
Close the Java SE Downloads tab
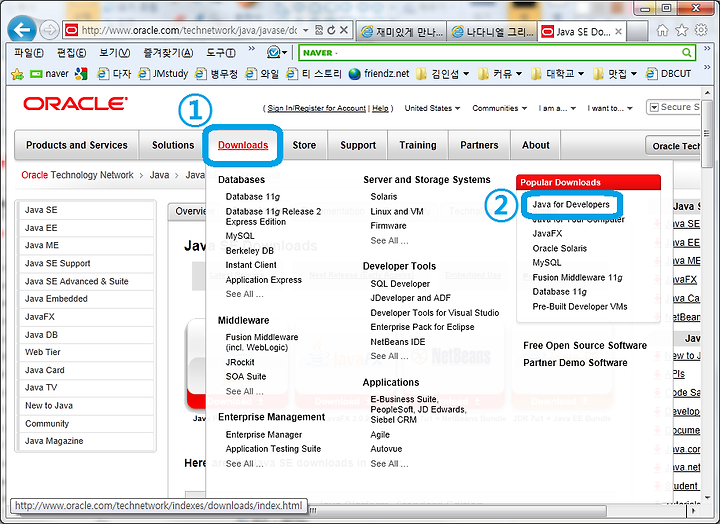point(619,32)
